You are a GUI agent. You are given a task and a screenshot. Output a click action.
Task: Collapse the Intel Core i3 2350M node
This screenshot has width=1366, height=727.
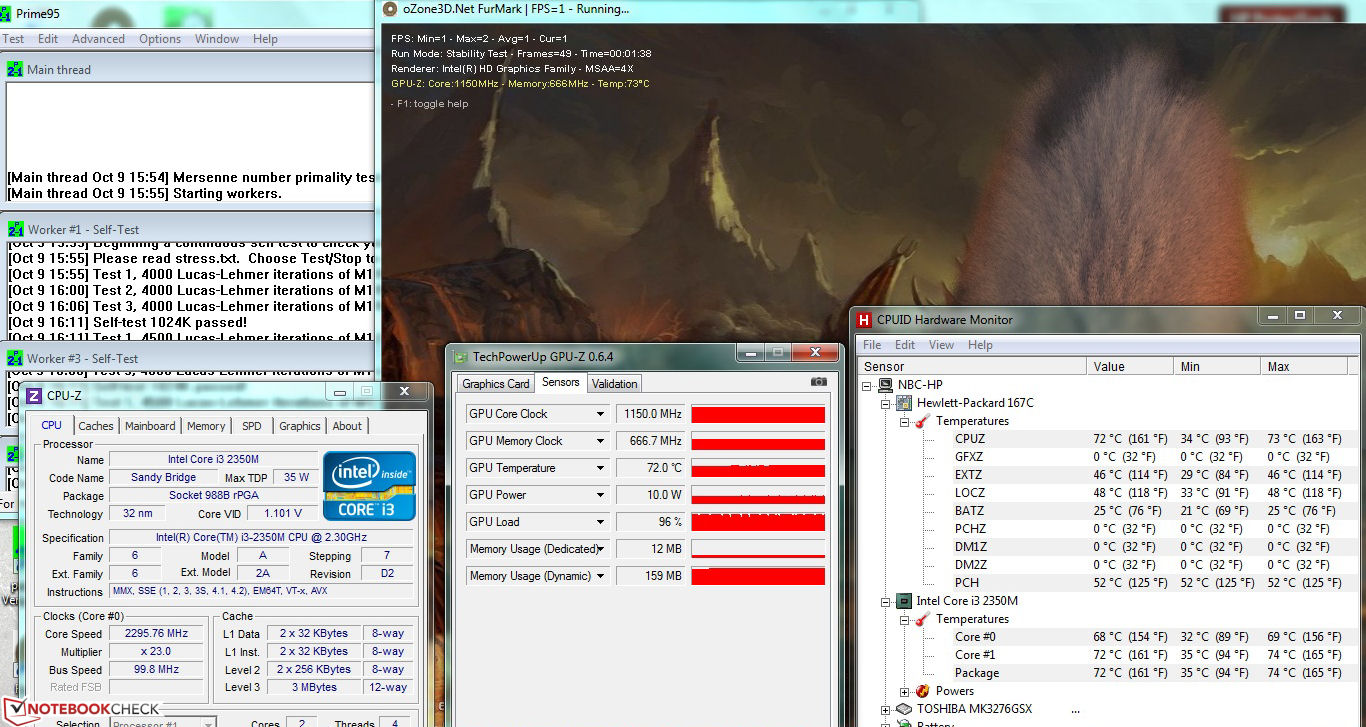coord(886,602)
